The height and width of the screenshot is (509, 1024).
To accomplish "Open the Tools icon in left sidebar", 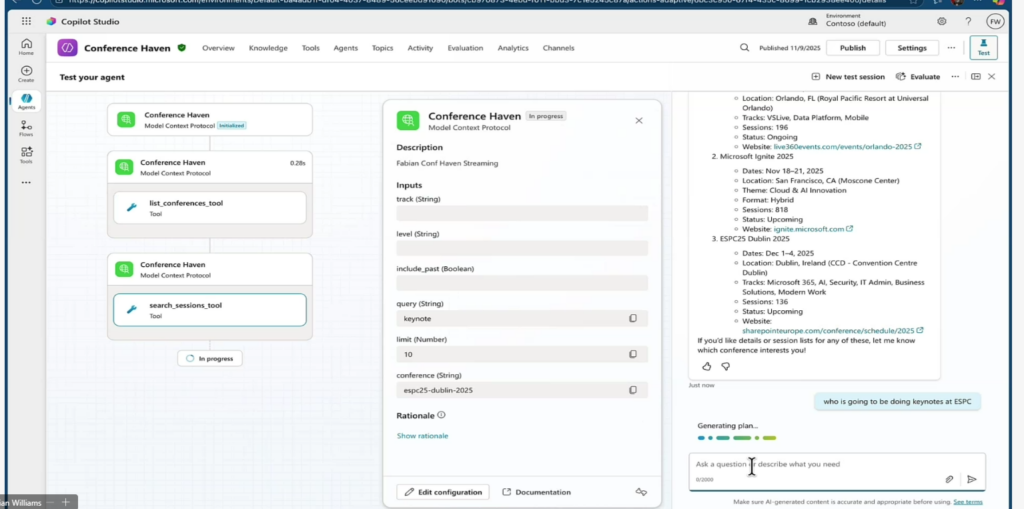I will point(26,154).
